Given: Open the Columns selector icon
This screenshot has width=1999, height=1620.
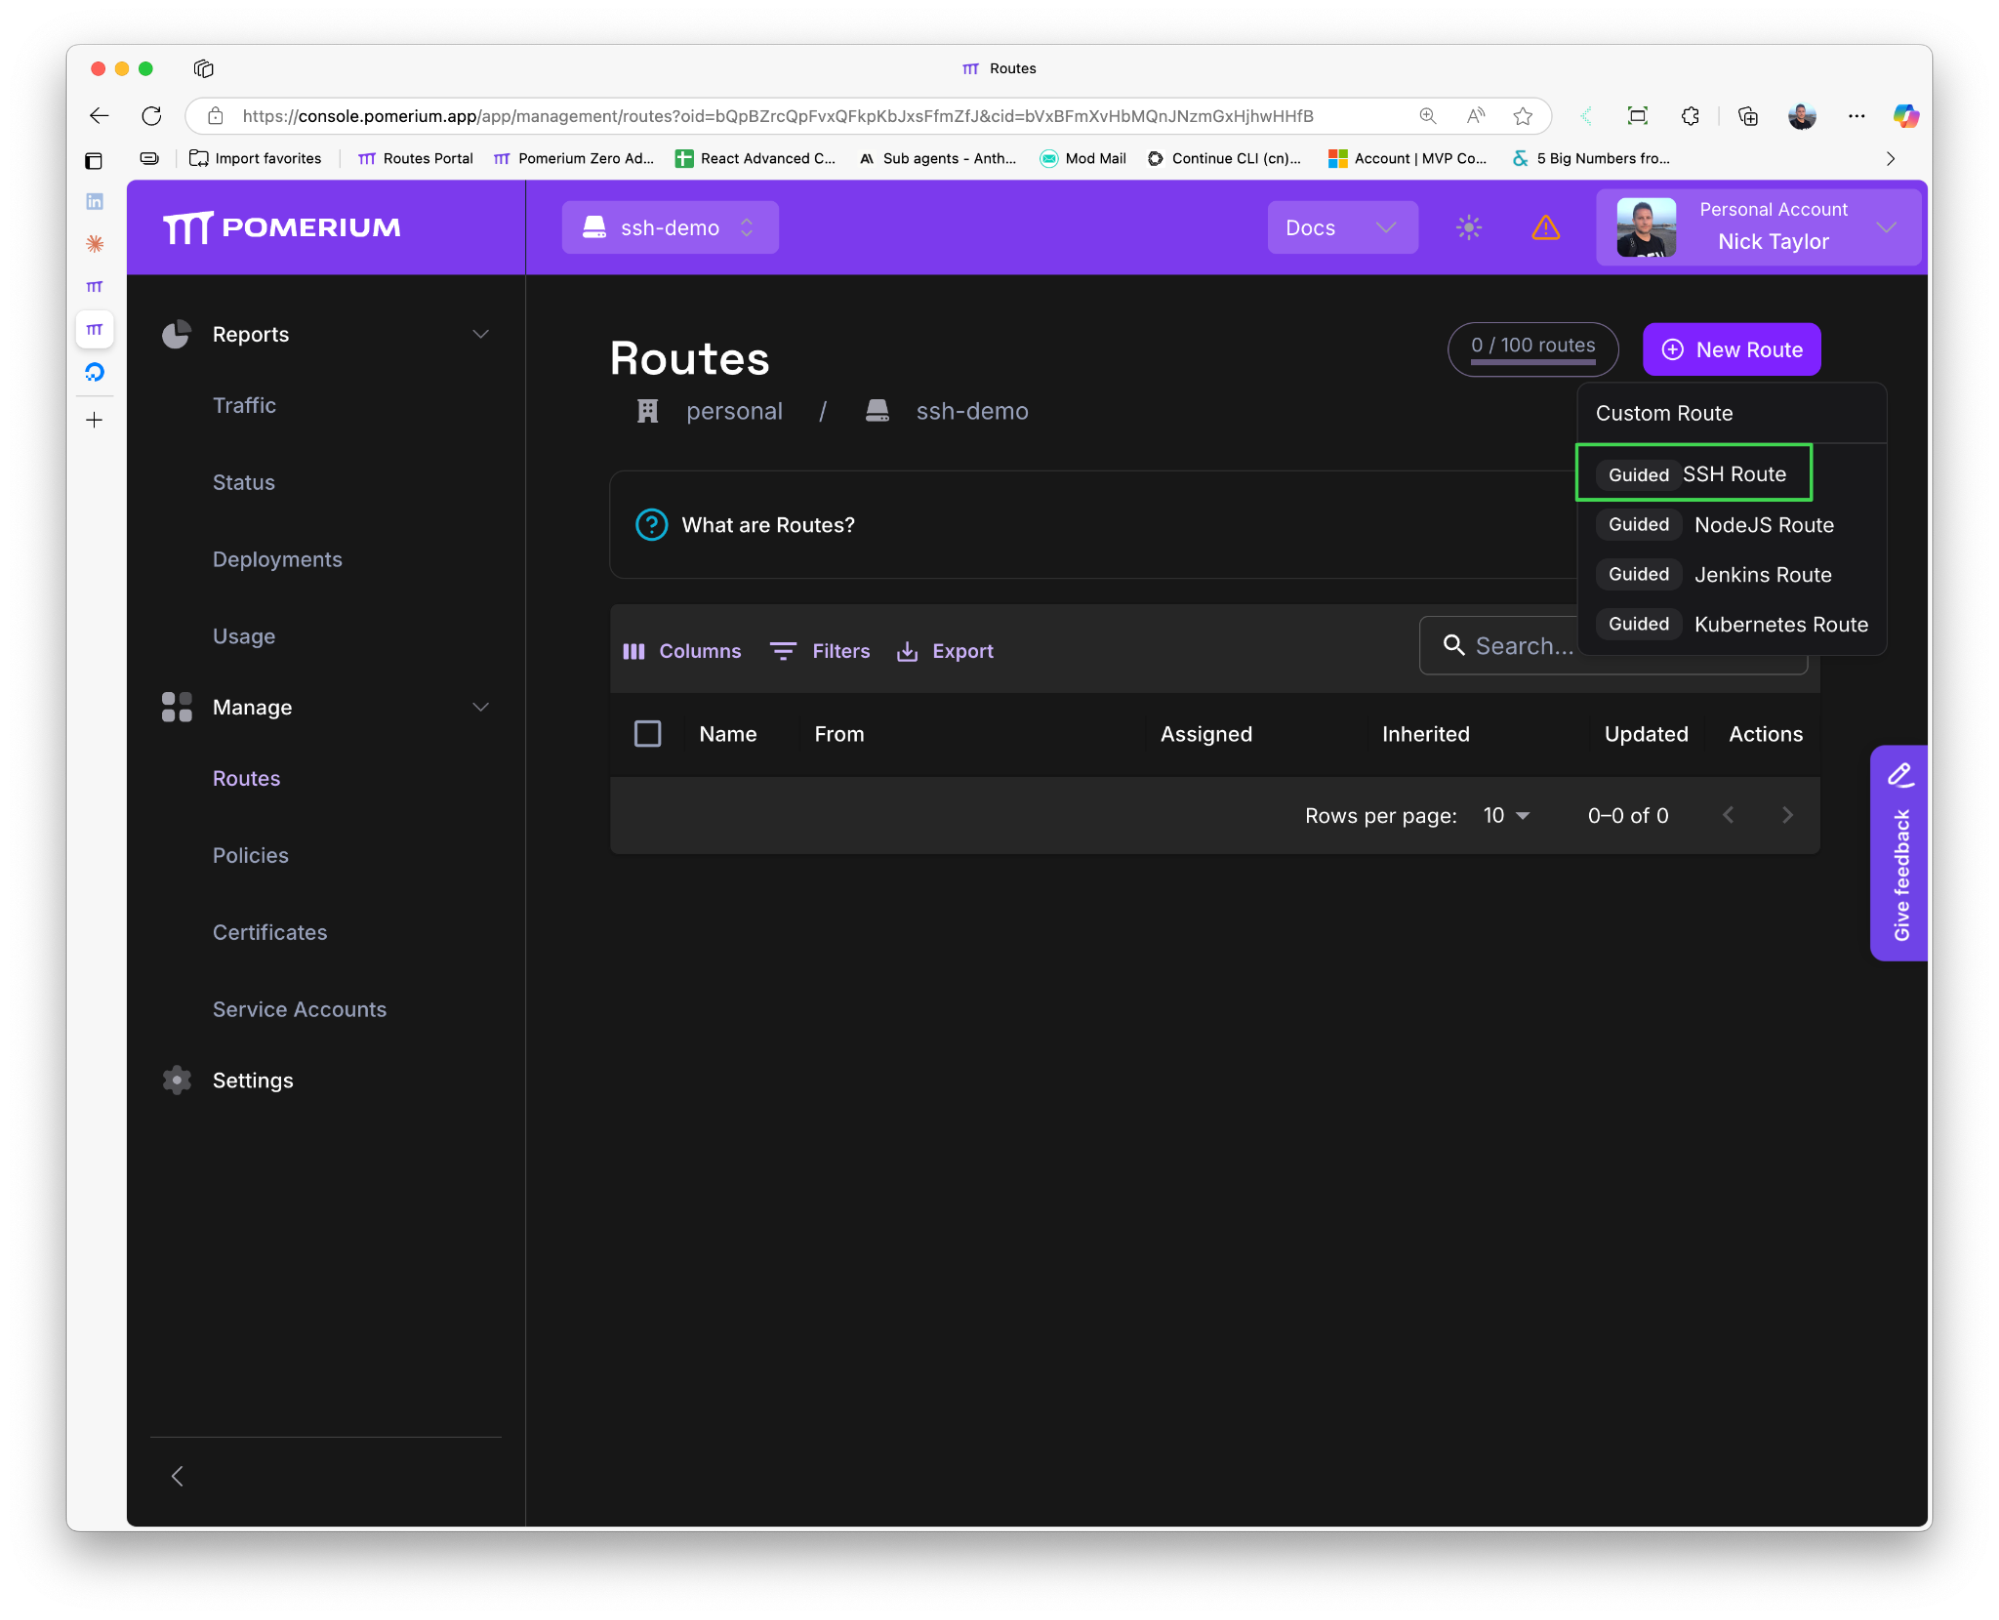Looking at the screenshot, I should tap(635, 650).
